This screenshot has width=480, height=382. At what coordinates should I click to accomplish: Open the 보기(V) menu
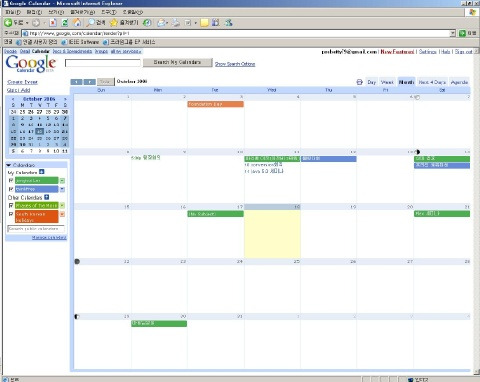pyautogui.click(x=56, y=12)
